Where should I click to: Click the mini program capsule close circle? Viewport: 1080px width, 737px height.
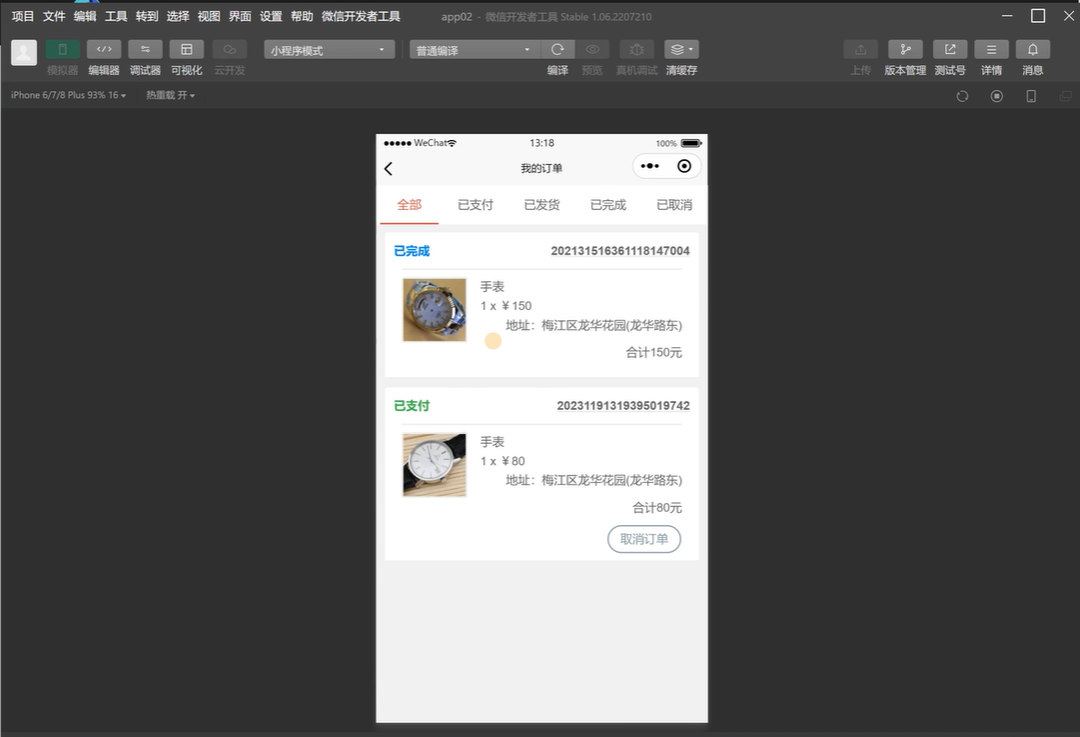click(x=684, y=167)
